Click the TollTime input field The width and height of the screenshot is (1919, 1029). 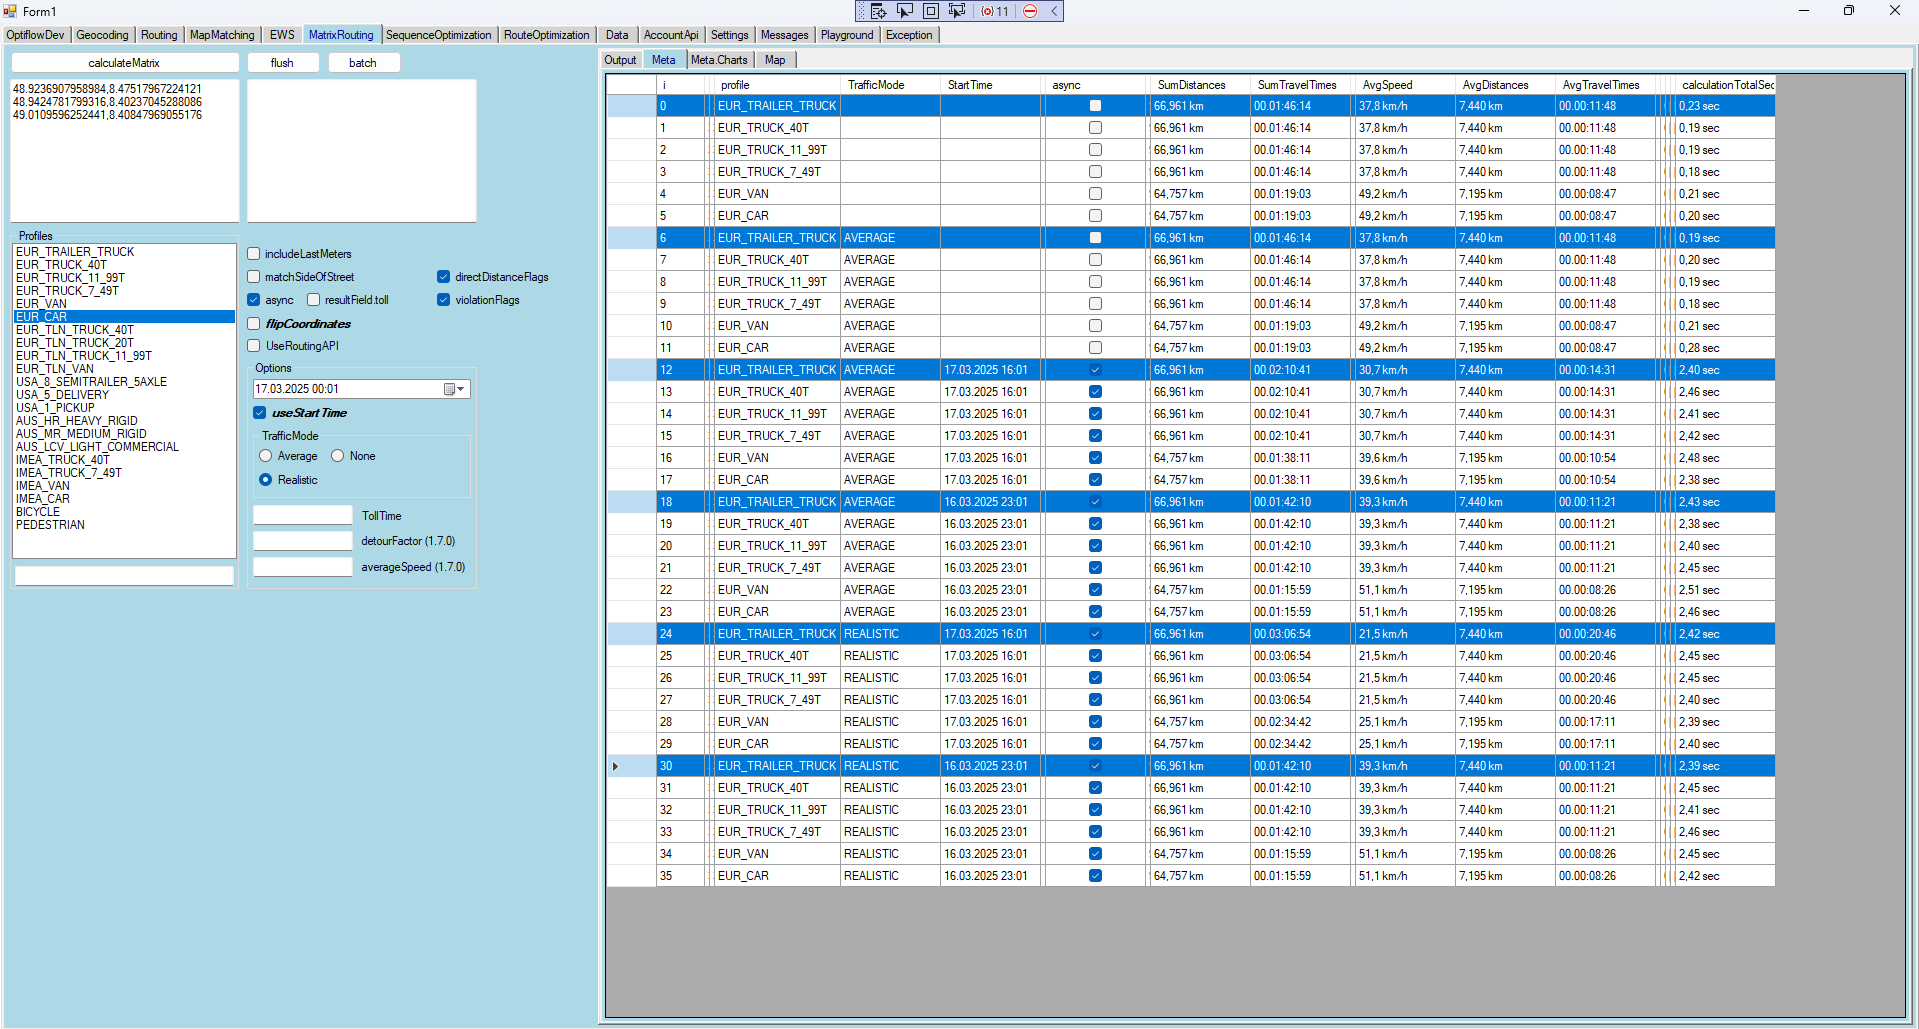303,516
